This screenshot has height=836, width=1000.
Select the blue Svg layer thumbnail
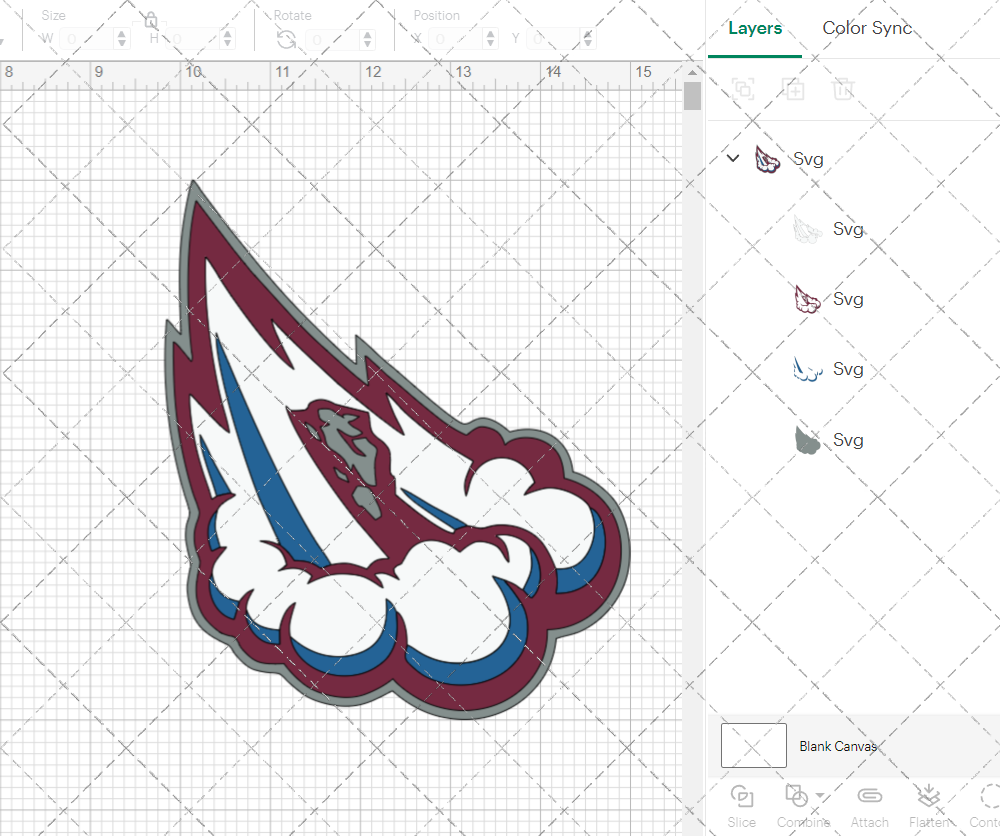(x=807, y=369)
